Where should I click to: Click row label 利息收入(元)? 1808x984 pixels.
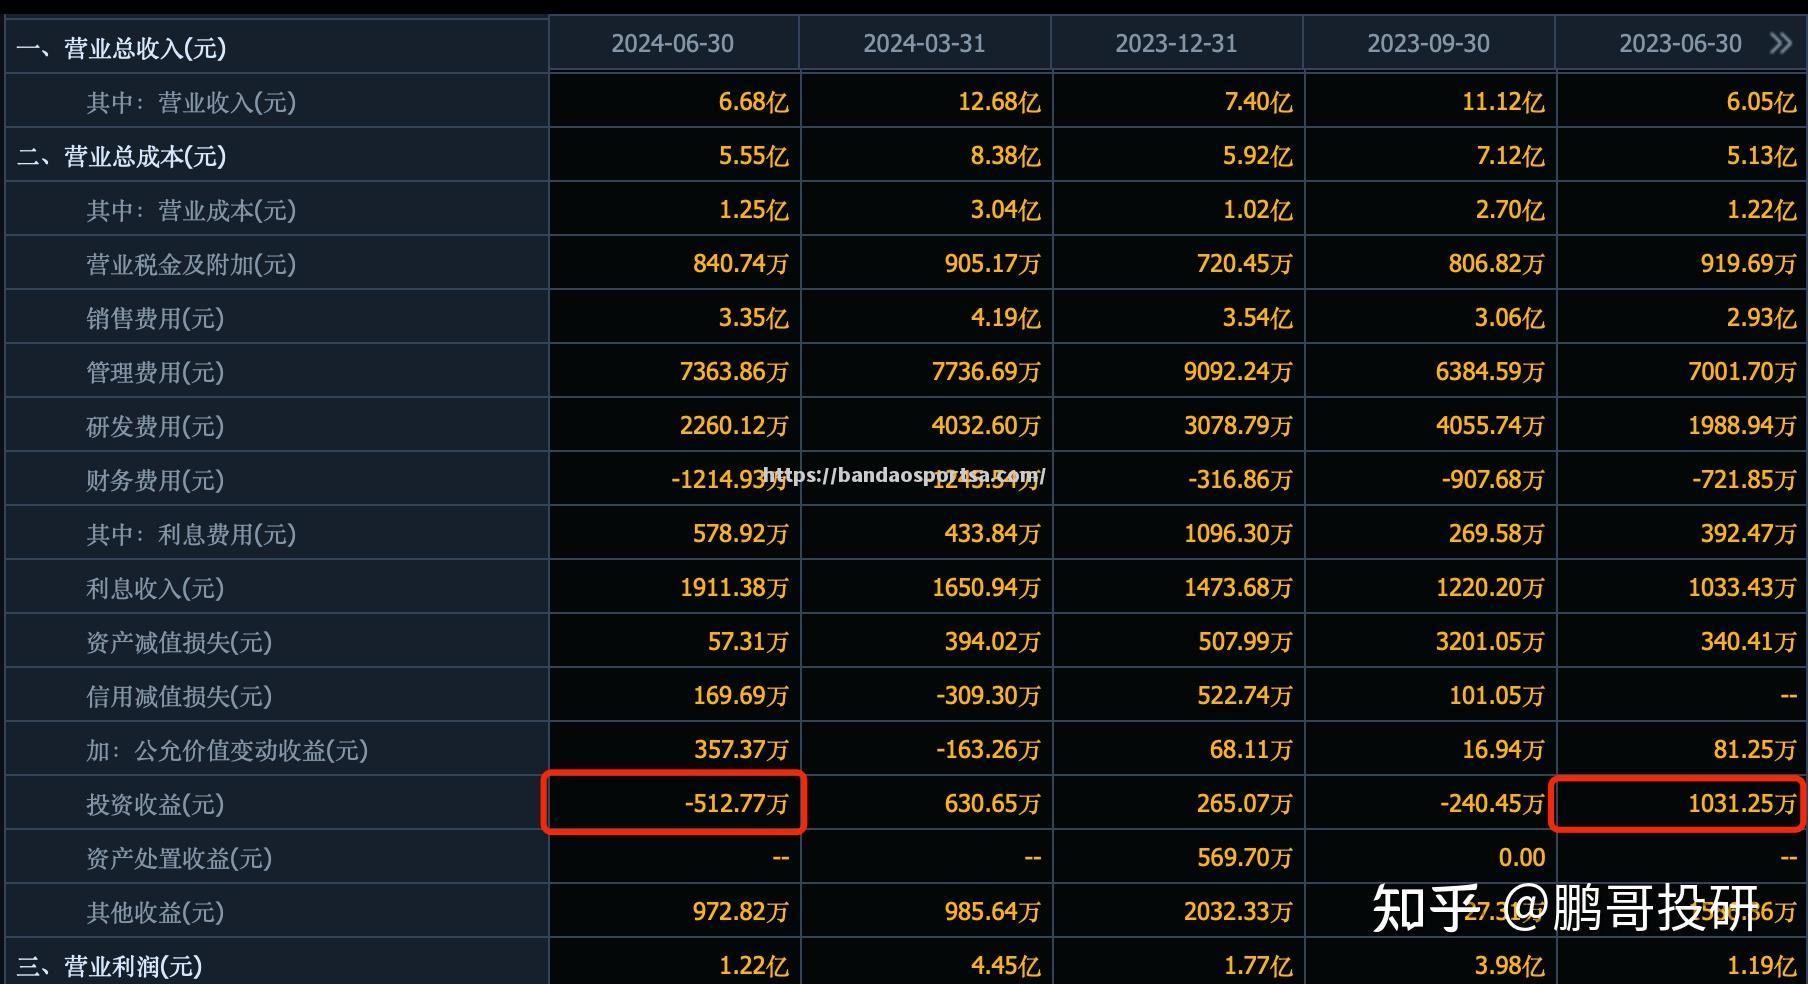155,588
